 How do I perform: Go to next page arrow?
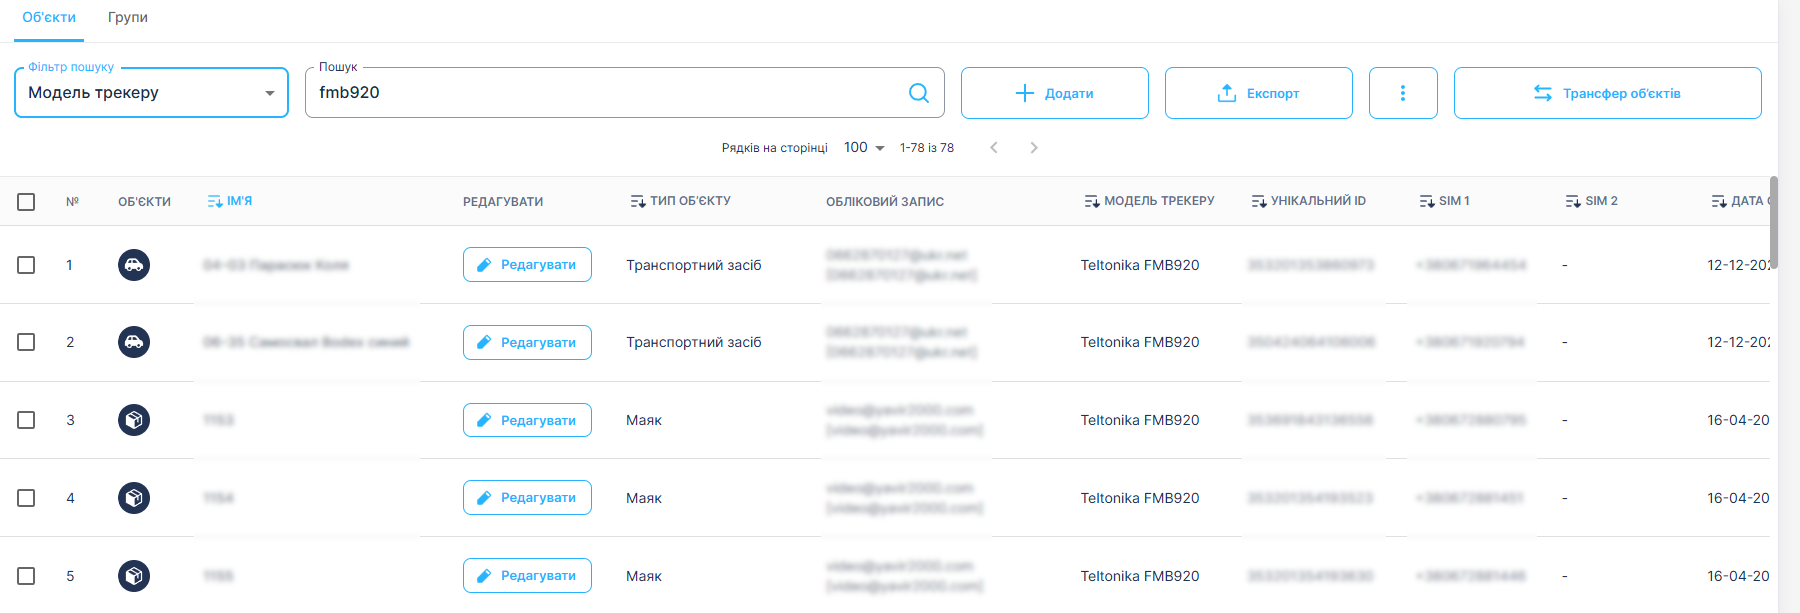(1034, 148)
